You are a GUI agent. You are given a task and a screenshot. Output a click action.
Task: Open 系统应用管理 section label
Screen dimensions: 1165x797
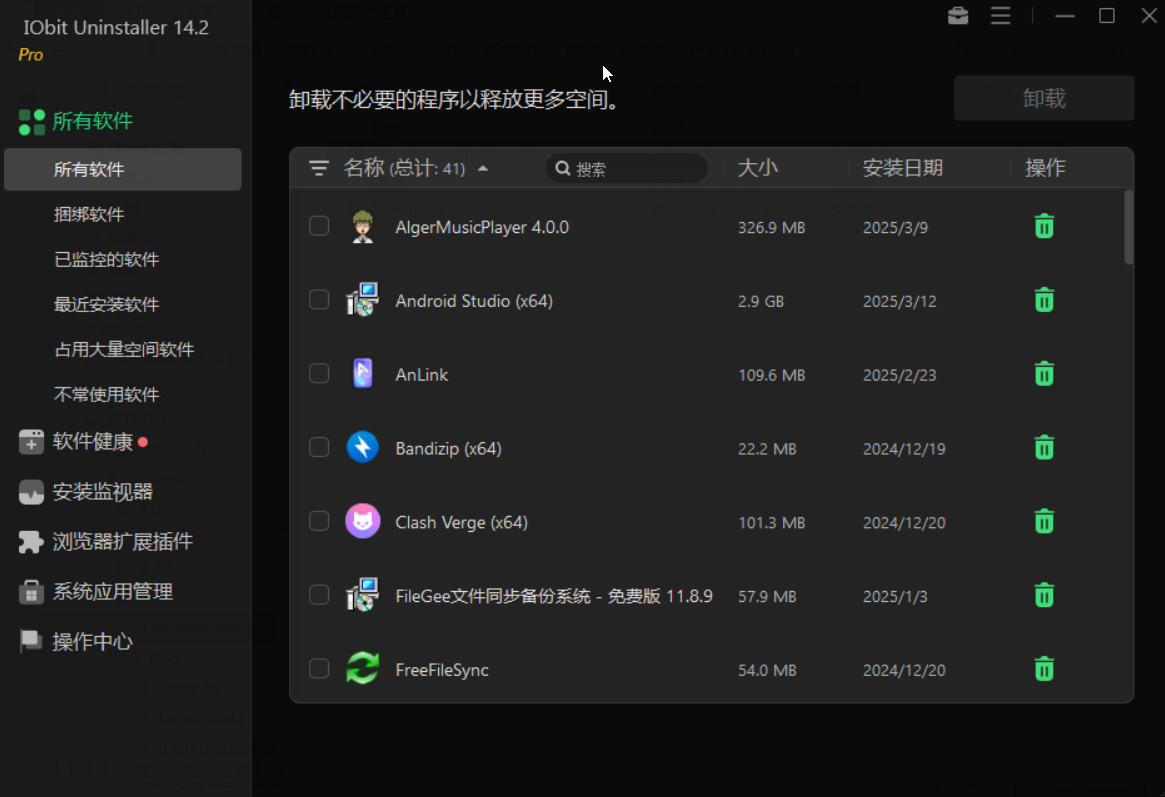click(x=112, y=592)
